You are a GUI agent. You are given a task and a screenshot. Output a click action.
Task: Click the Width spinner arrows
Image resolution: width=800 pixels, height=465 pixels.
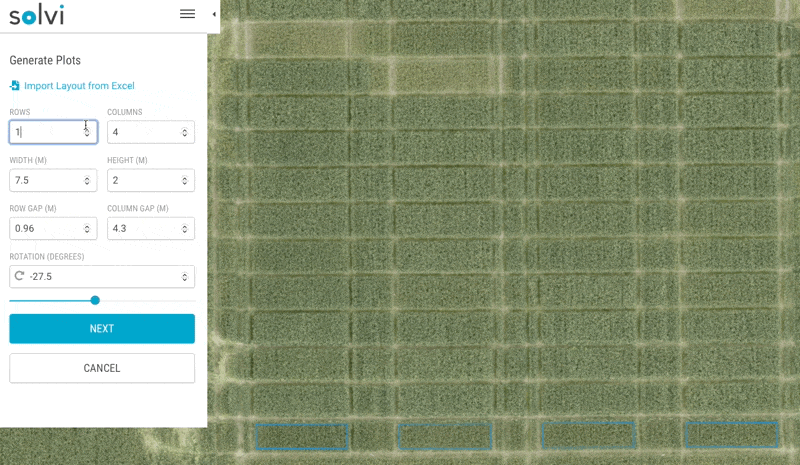point(87,181)
